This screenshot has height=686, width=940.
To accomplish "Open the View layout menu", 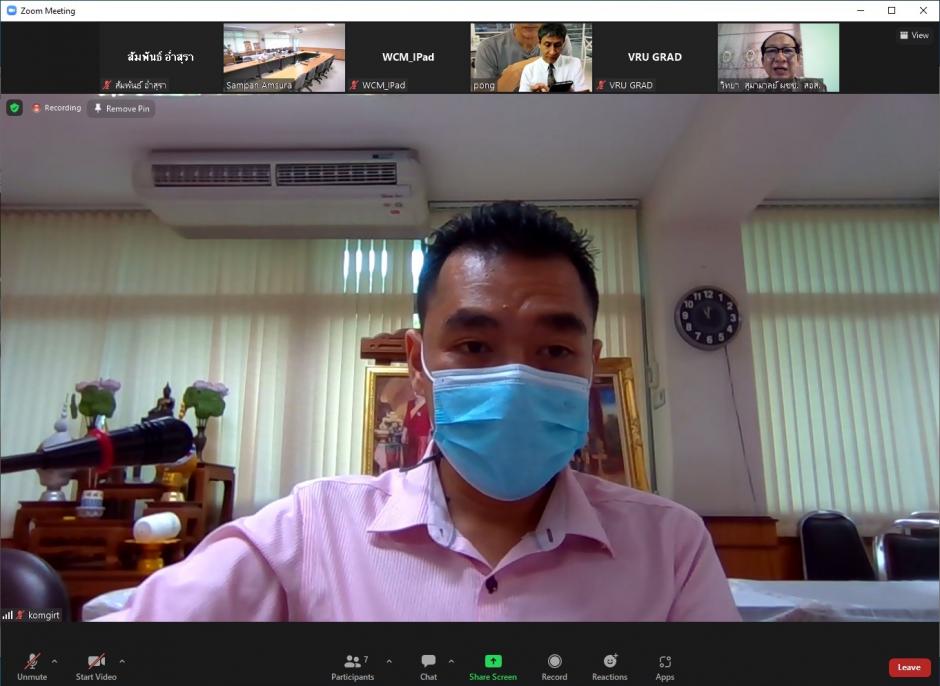I will click(914, 35).
